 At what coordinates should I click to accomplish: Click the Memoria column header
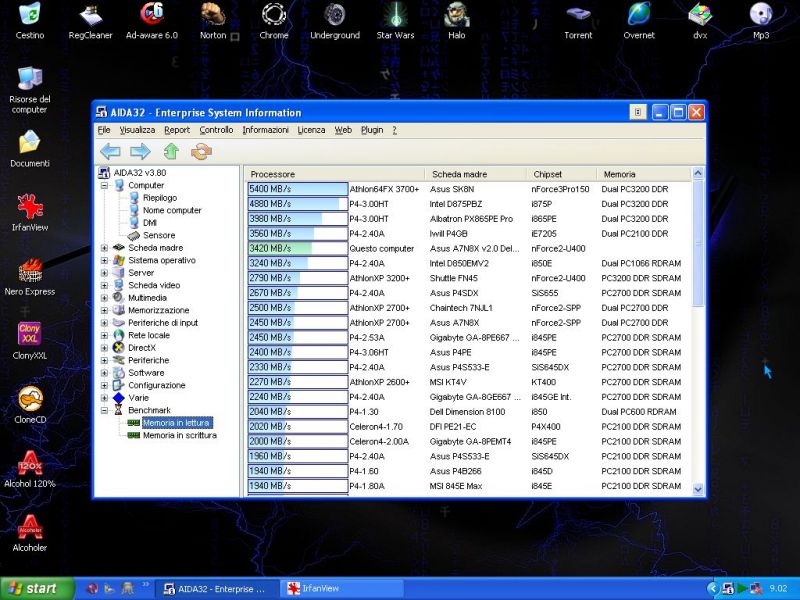[x=643, y=174]
